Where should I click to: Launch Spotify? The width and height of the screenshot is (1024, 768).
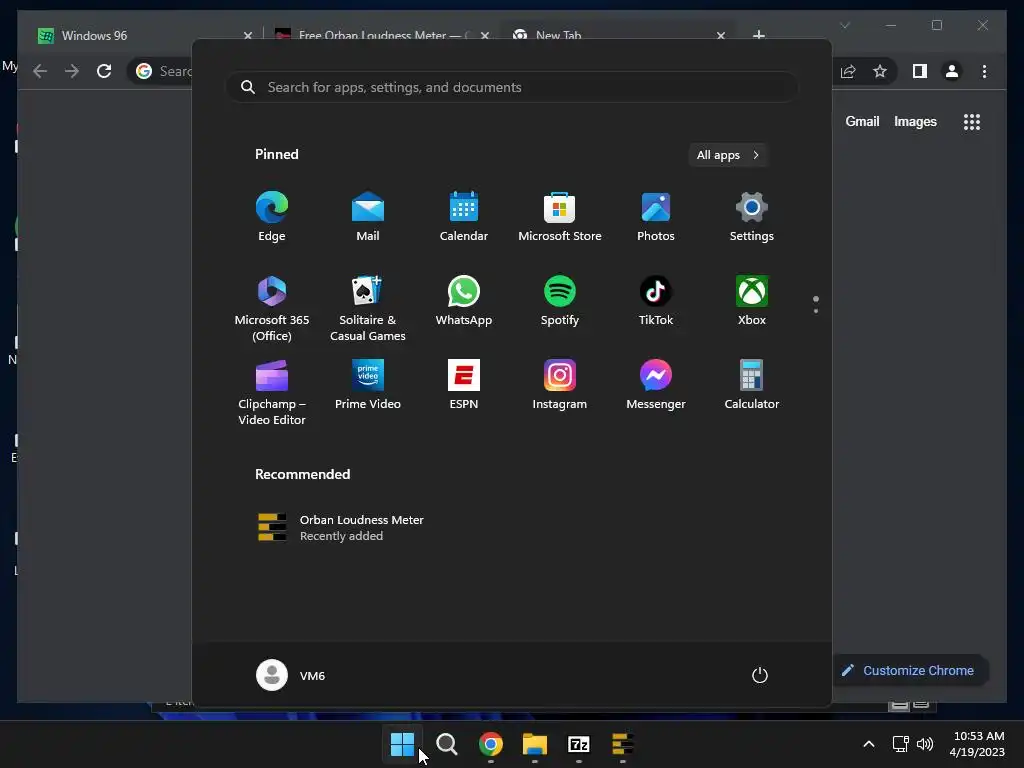(x=560, y=300)
